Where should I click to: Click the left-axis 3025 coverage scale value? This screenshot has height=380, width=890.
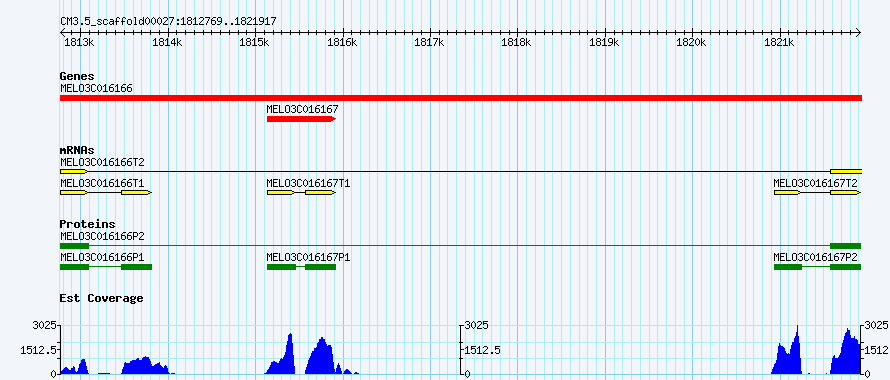[45, 325]
